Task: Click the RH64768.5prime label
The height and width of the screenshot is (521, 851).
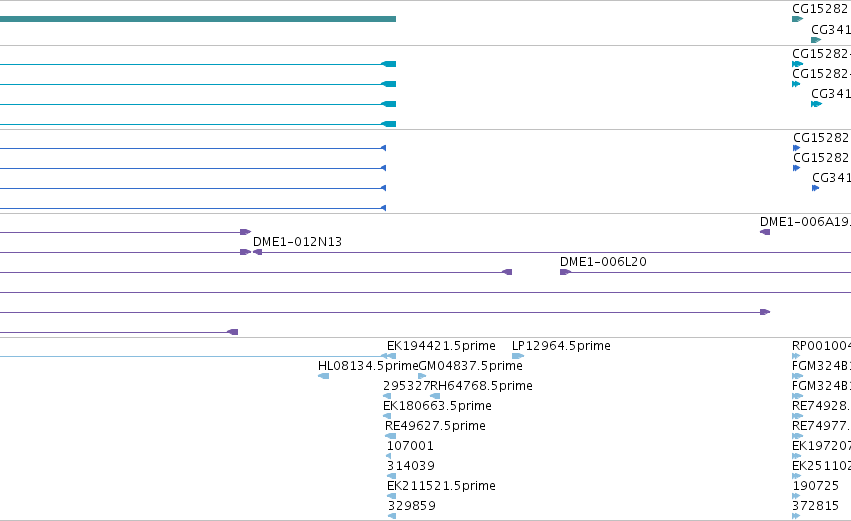Action: tap(481, 386)
